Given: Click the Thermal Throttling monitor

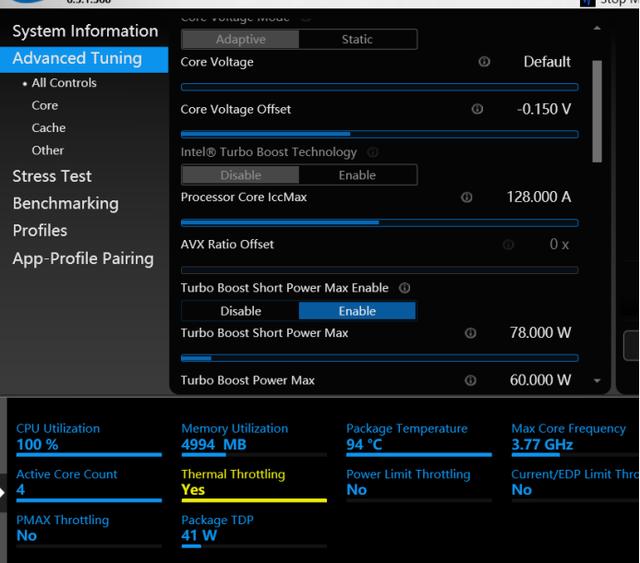Looking at the screenshot, I should click(x=254, y=485).
